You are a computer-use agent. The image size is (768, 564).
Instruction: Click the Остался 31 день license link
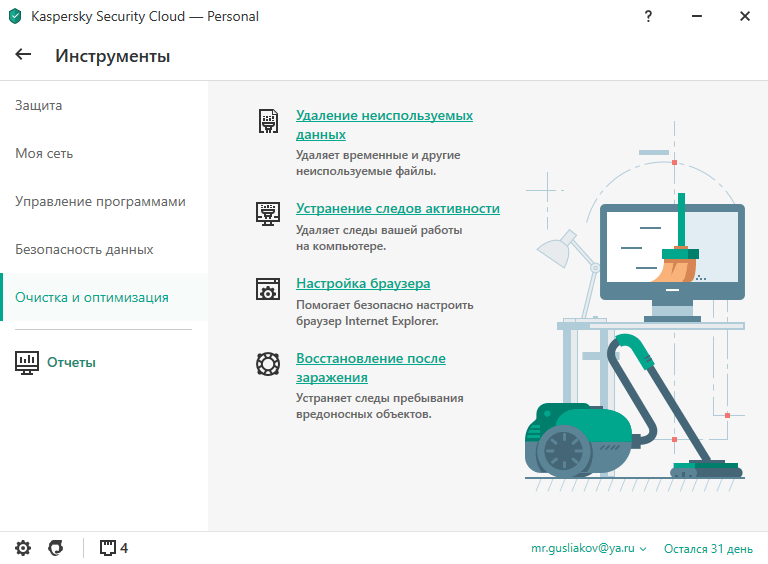tap(708, 548)
